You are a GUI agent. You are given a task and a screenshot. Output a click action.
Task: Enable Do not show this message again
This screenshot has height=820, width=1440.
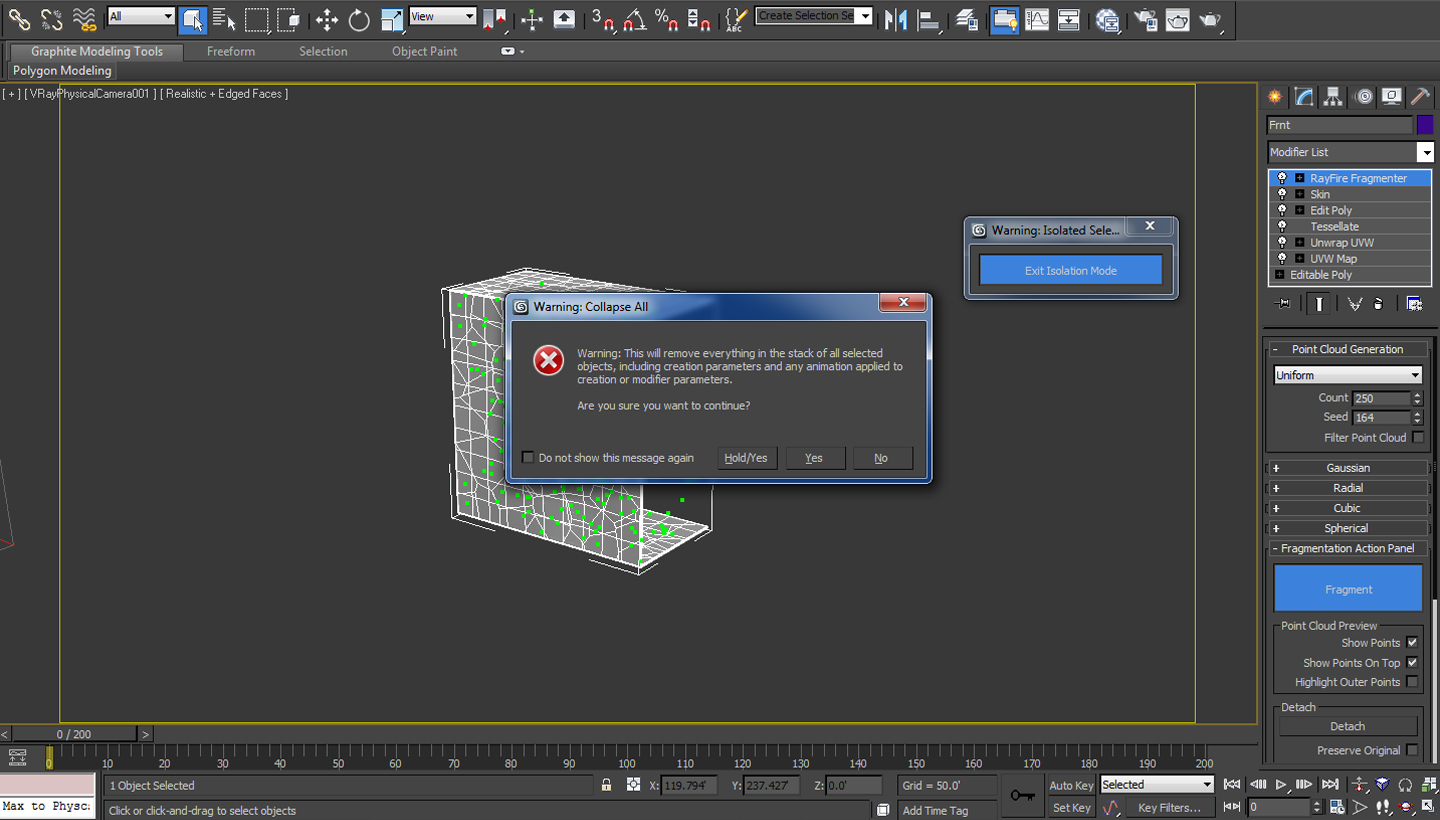[528, 458]
